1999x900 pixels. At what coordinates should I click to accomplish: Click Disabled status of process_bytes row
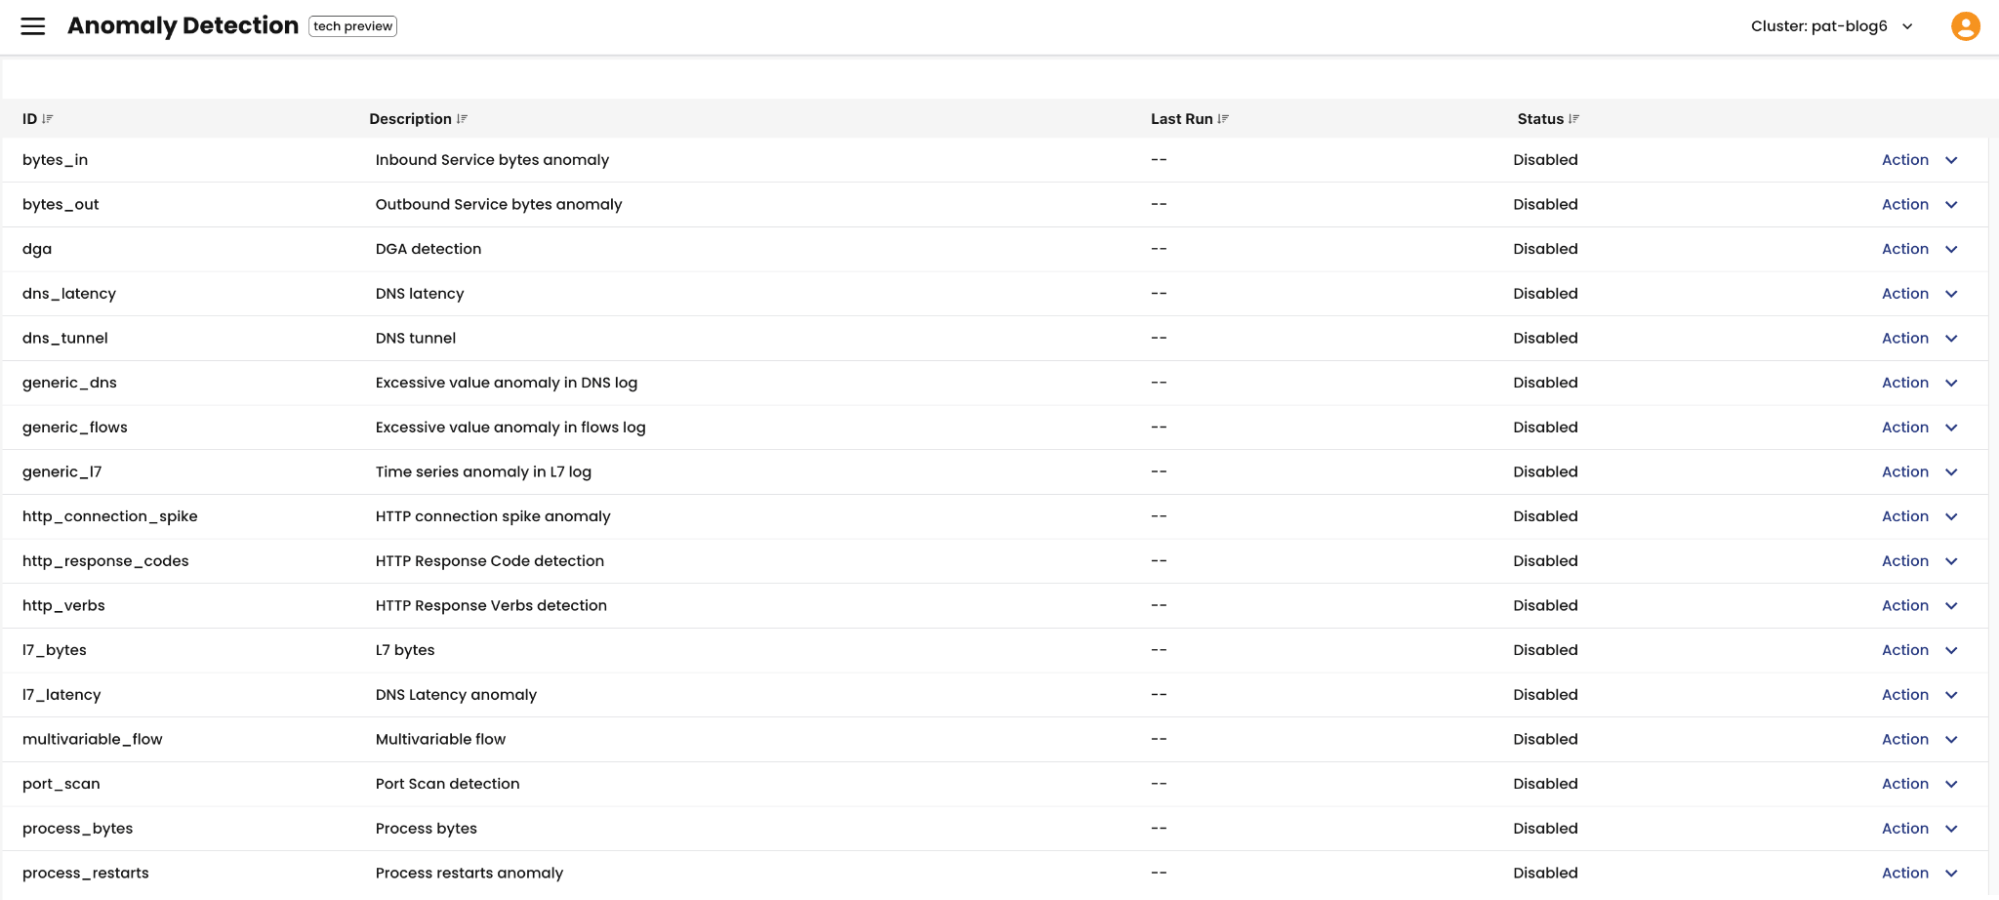(1545, 829)
